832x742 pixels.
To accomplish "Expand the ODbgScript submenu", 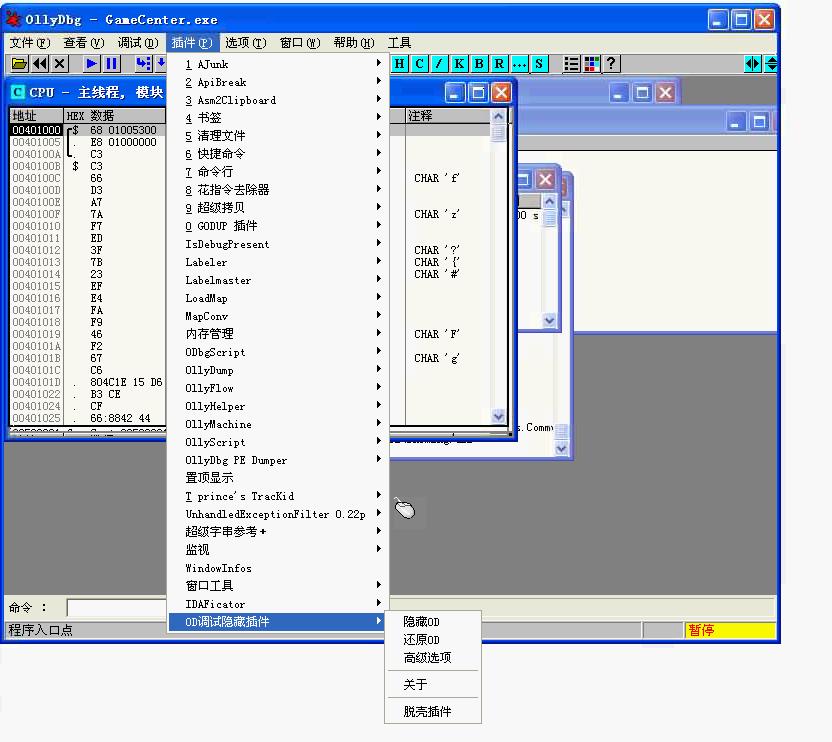I will (x=279, y=352).
